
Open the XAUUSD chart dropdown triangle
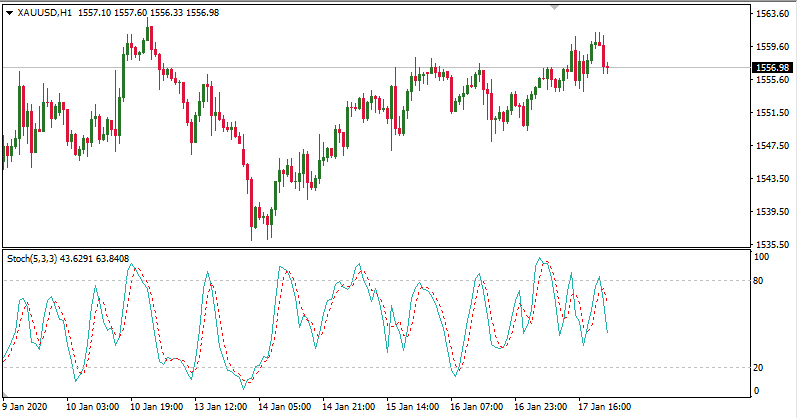tap(10, 13)
